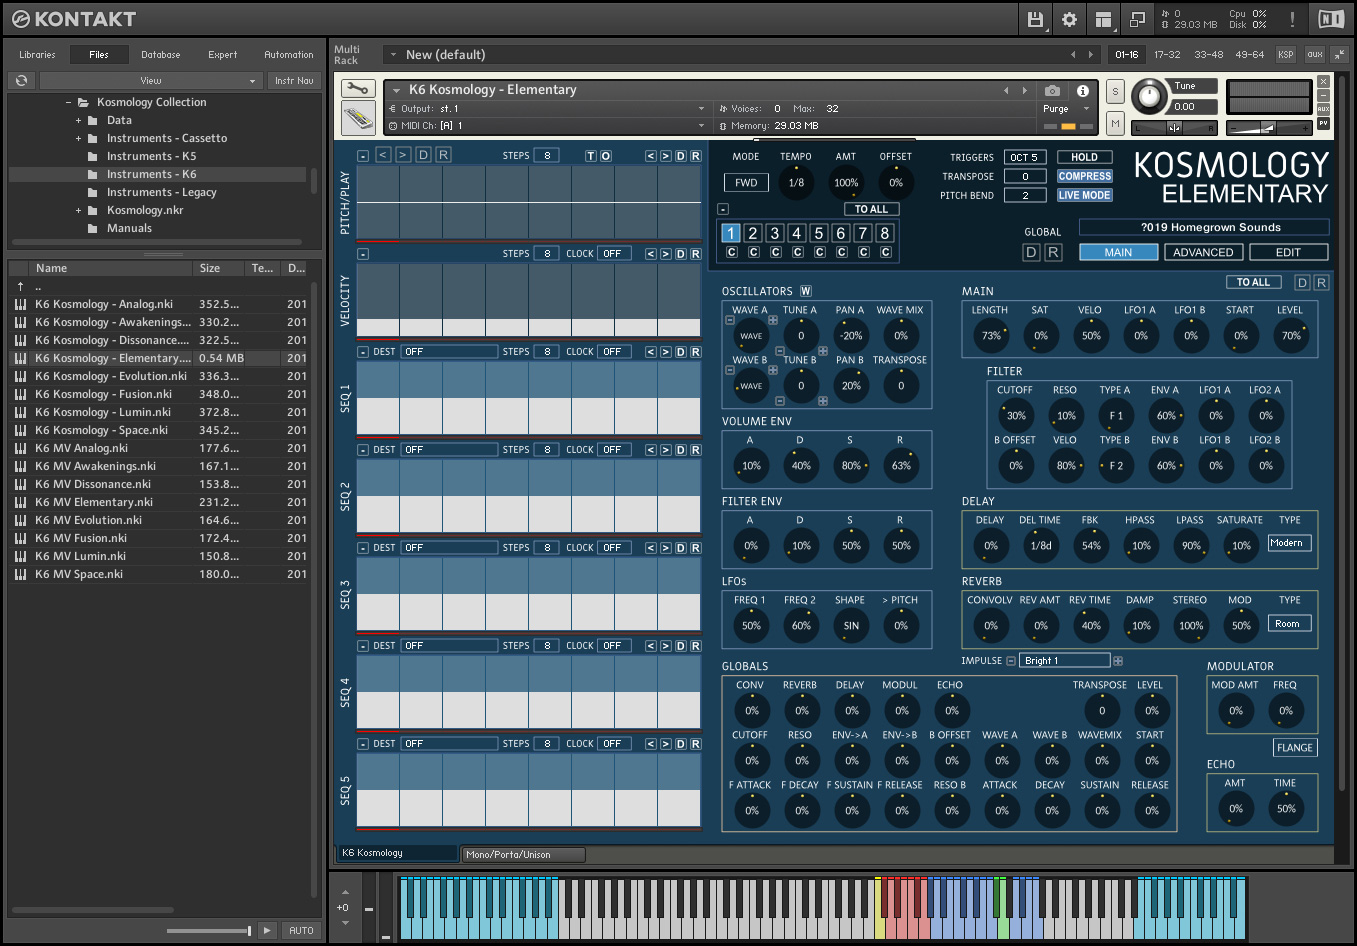
Task: Click the EDIT page button
Action: pyautogui.click(x=1288, y=252)
